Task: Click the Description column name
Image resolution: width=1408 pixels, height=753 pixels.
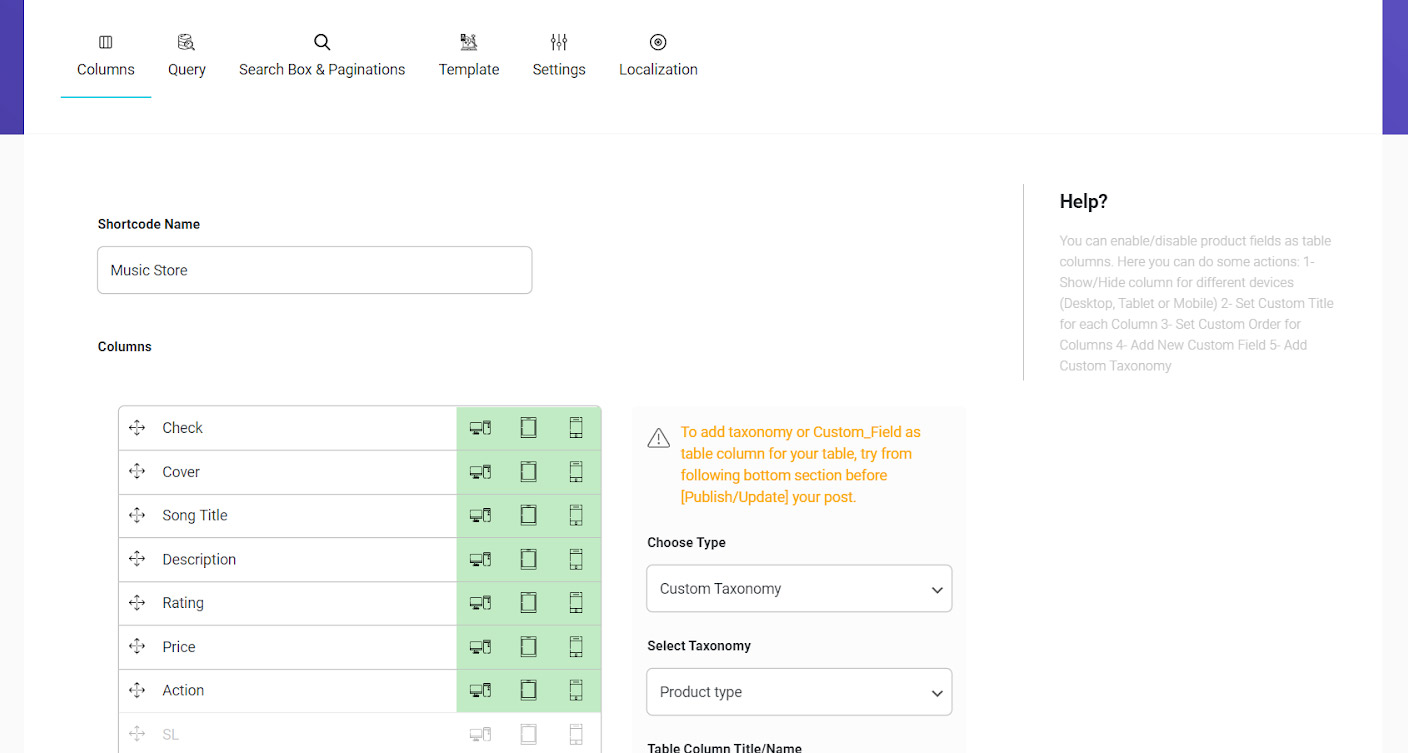Action: coord(199,559)
